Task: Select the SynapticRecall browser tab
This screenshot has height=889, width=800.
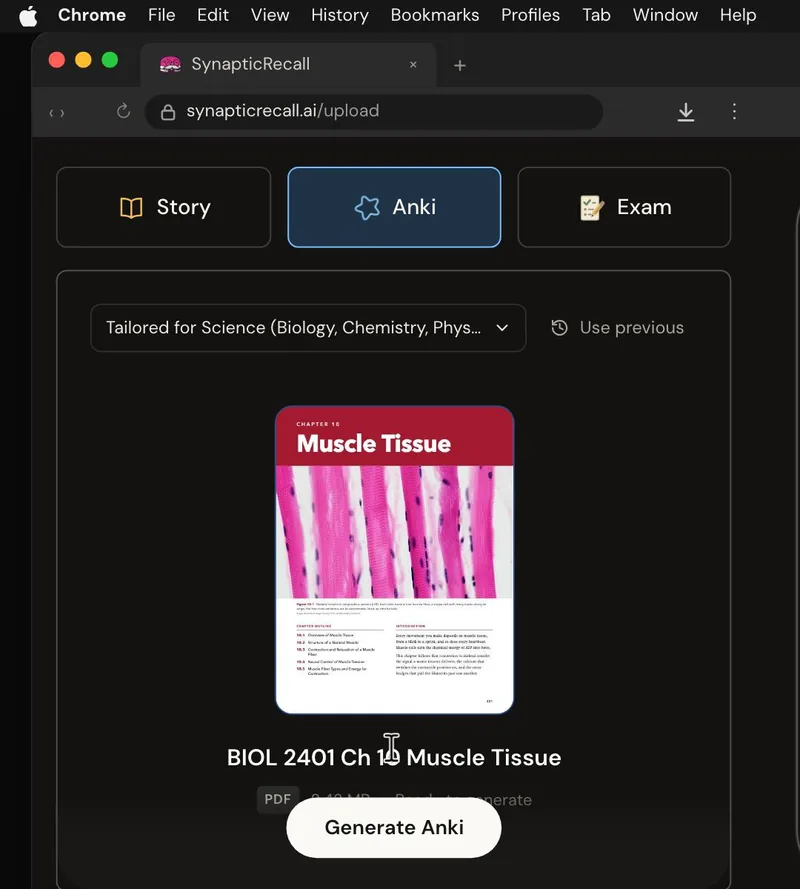Action: pyautogui.click(x=288, y=65)
